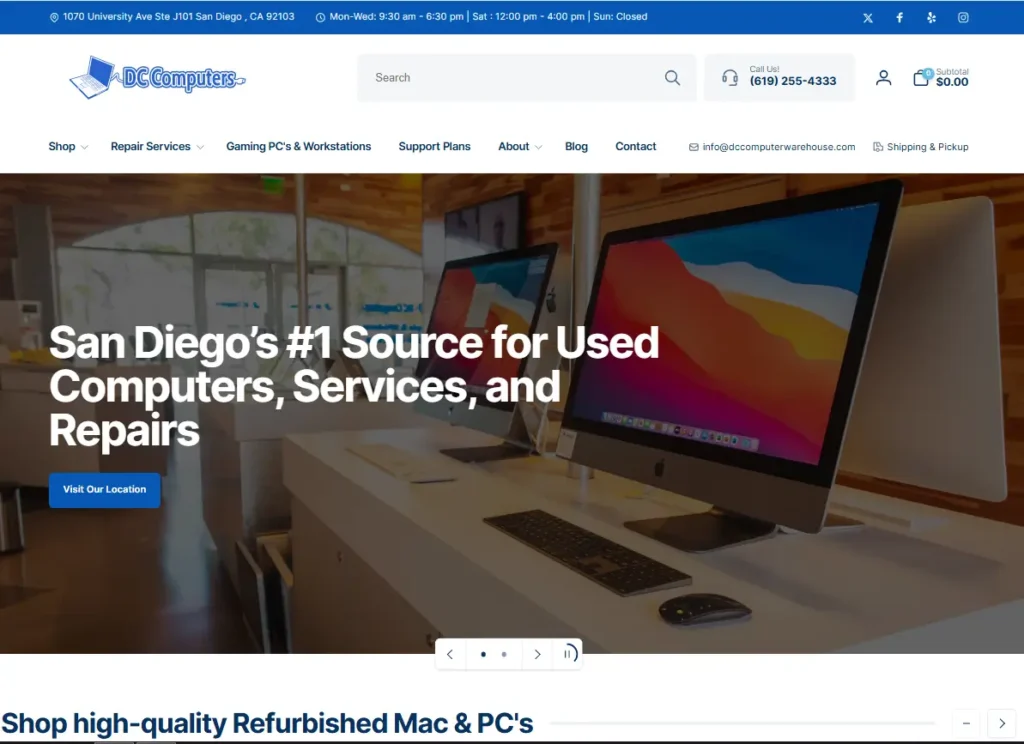Expand the About dropdown menu

(x=517, y=146)
